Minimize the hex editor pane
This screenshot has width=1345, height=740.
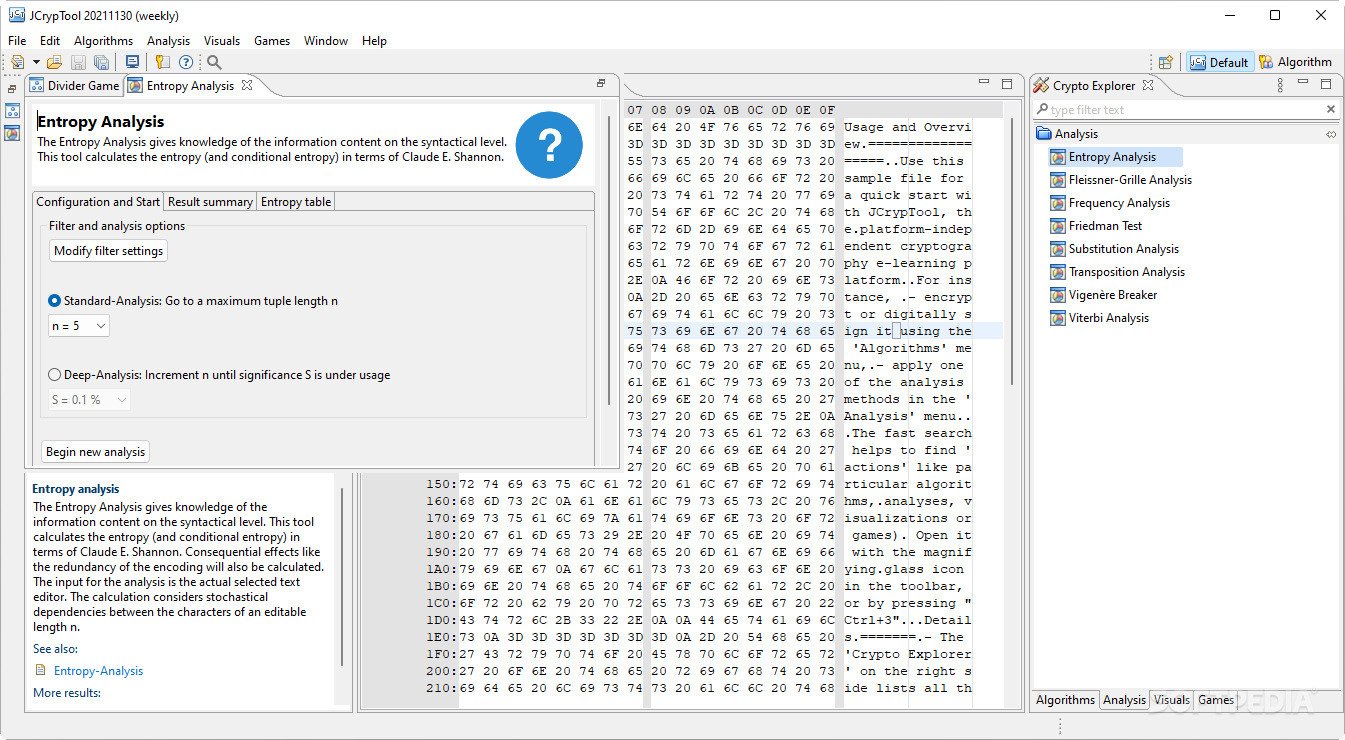tap(984, 84)
